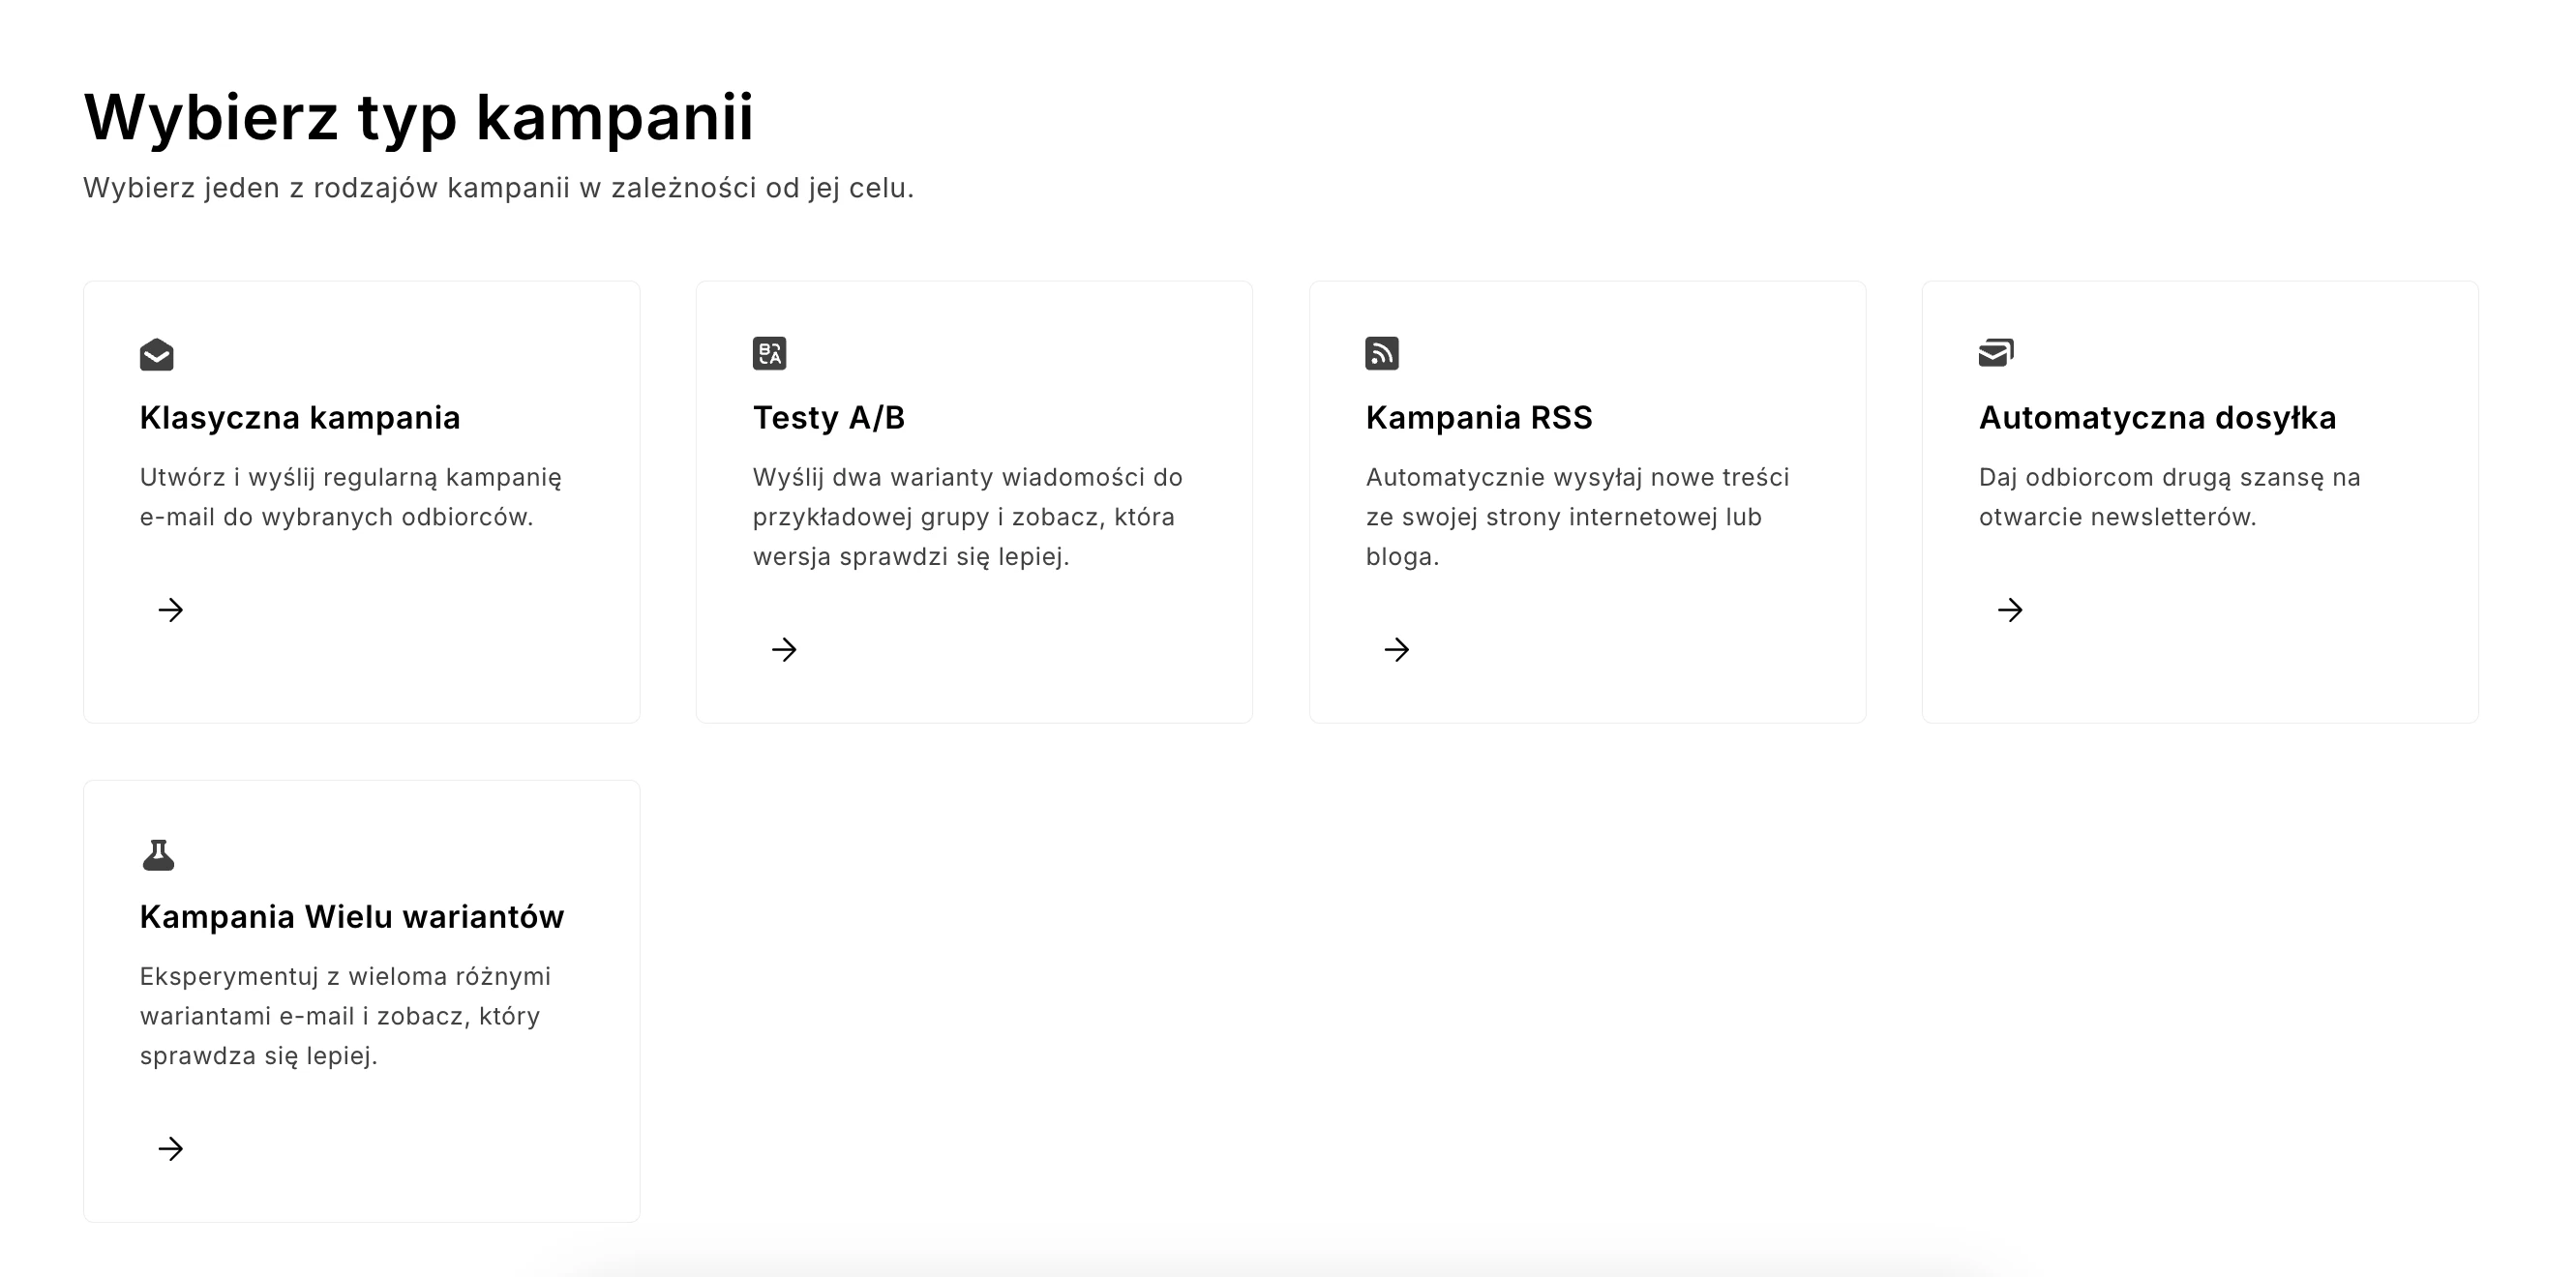The image size is (2576, 1277).
Task: Click the RSS feed icon
Action: (x=1381, y=353)
